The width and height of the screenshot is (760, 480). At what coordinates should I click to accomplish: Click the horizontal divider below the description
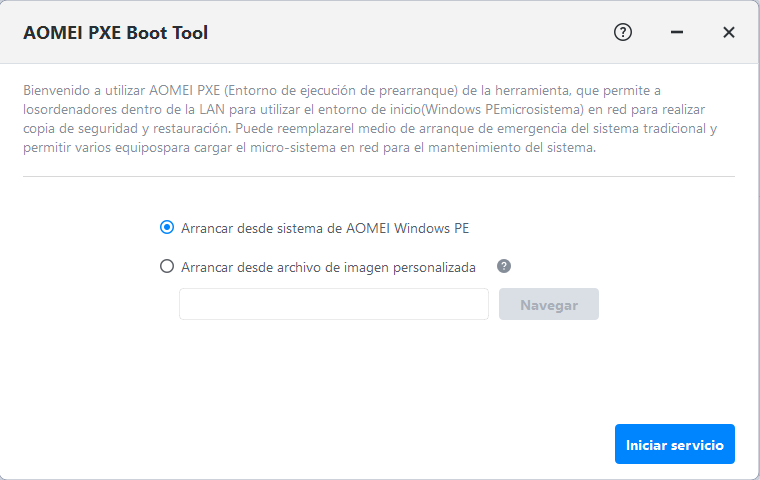coord(378,177)
